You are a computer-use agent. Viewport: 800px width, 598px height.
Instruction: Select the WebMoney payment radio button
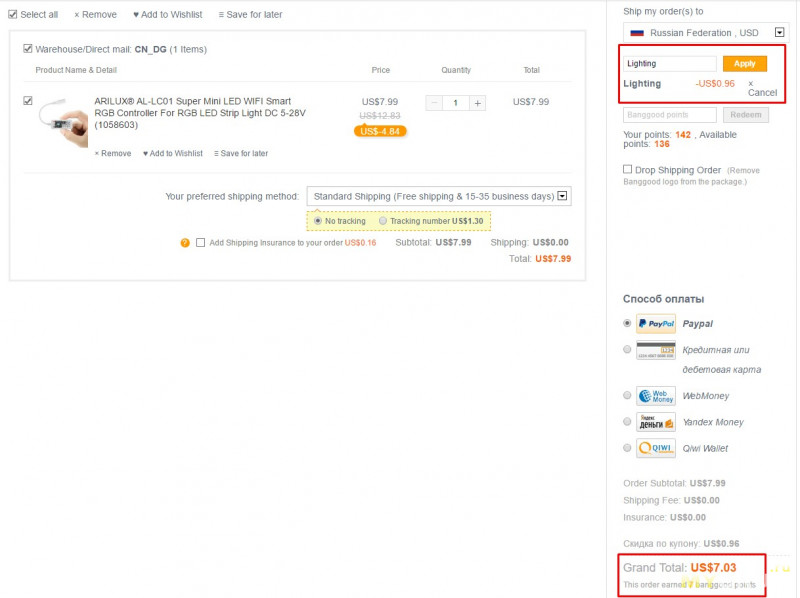[627, 395]
